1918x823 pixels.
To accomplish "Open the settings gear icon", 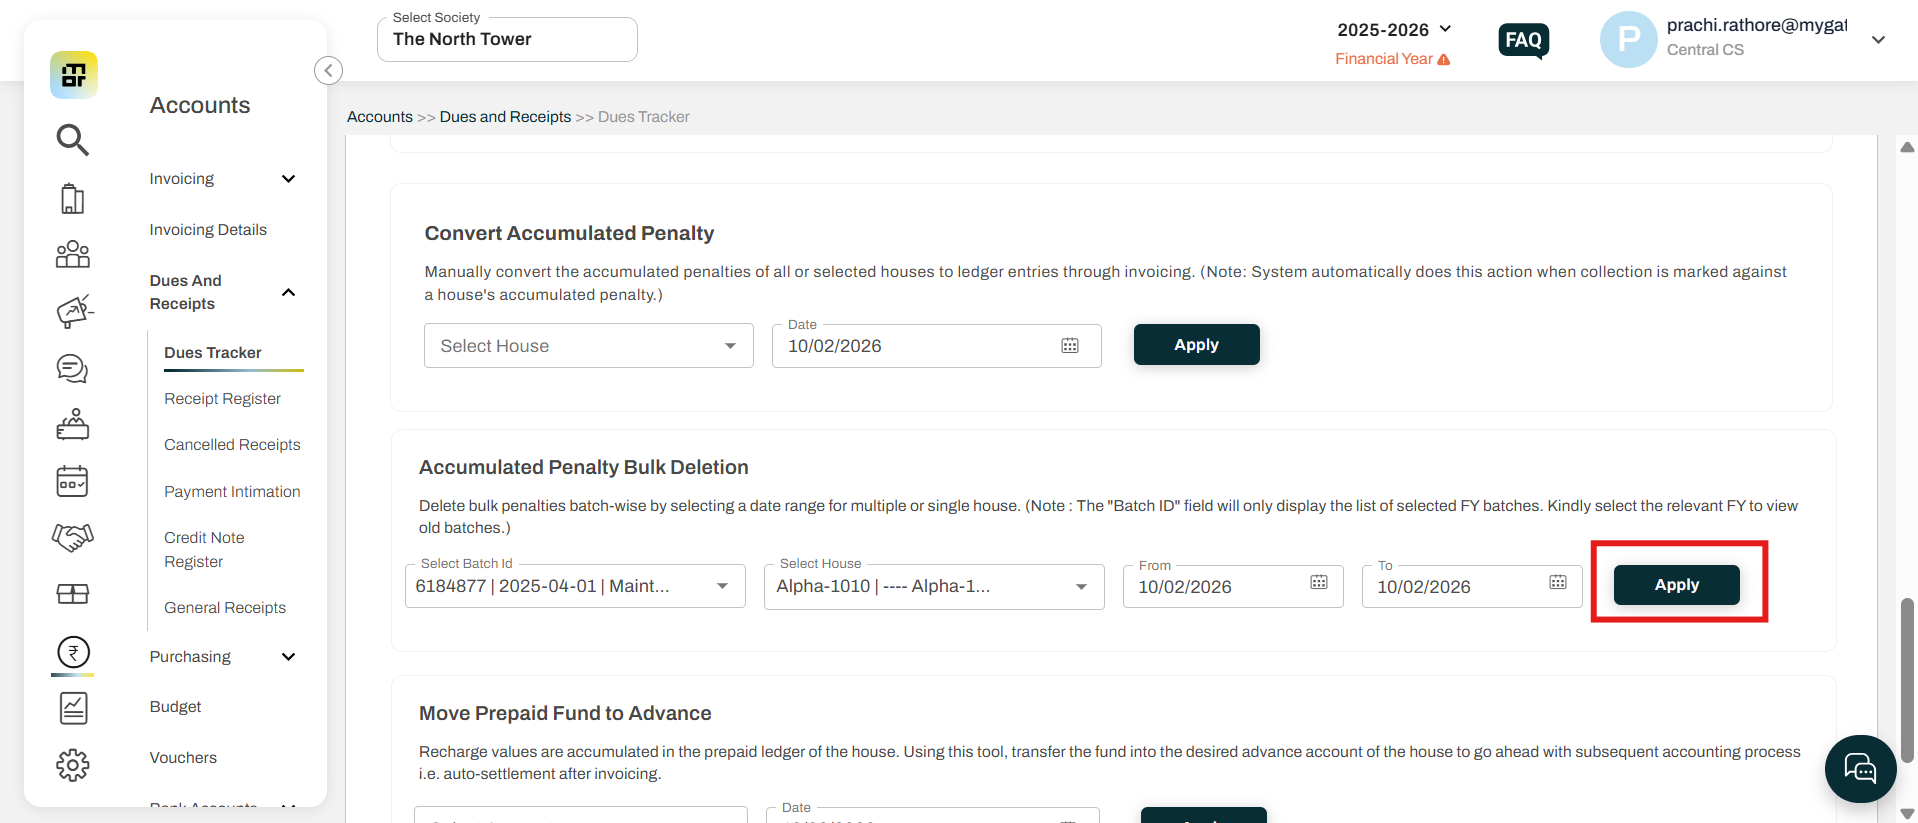I will (x=72, y=766).
